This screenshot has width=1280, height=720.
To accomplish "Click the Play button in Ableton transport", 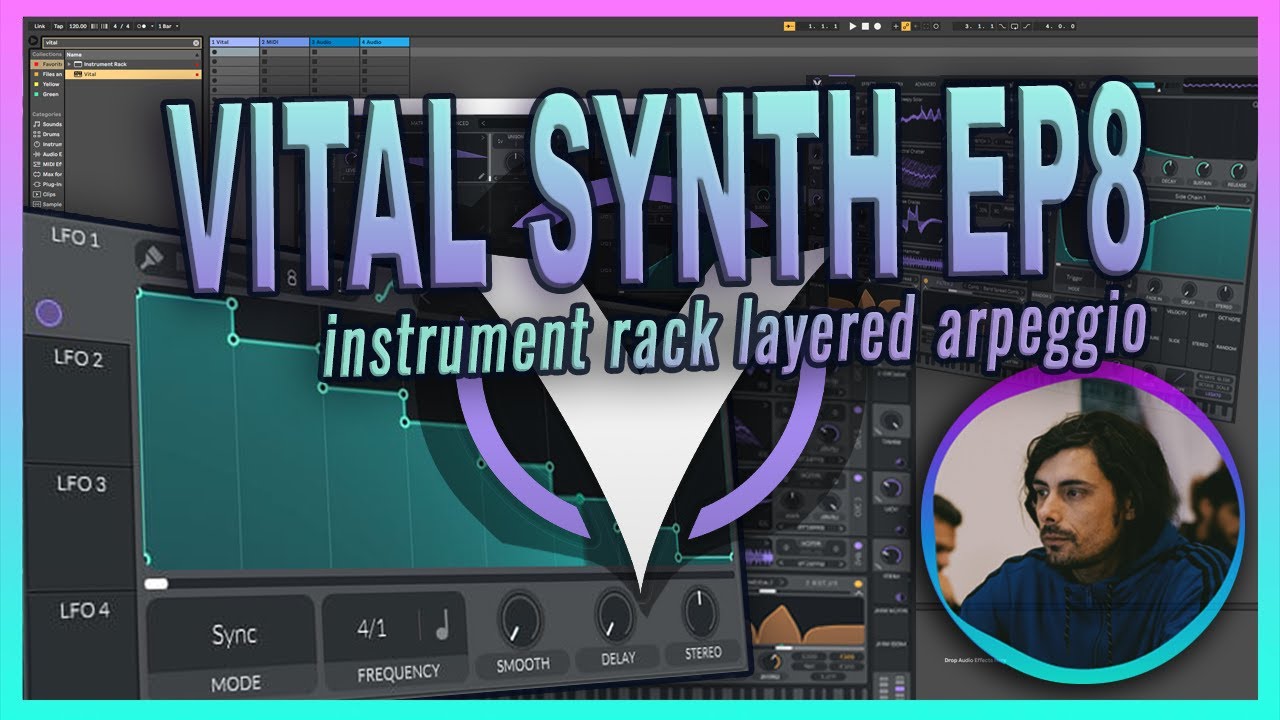I will pyautogui.click(x=853, y=26).
